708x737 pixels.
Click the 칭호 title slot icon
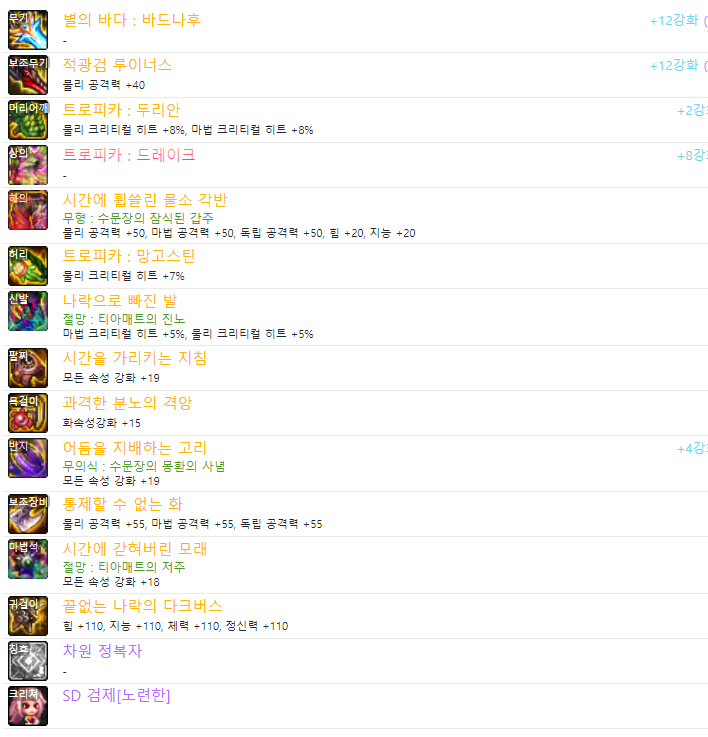28,661
